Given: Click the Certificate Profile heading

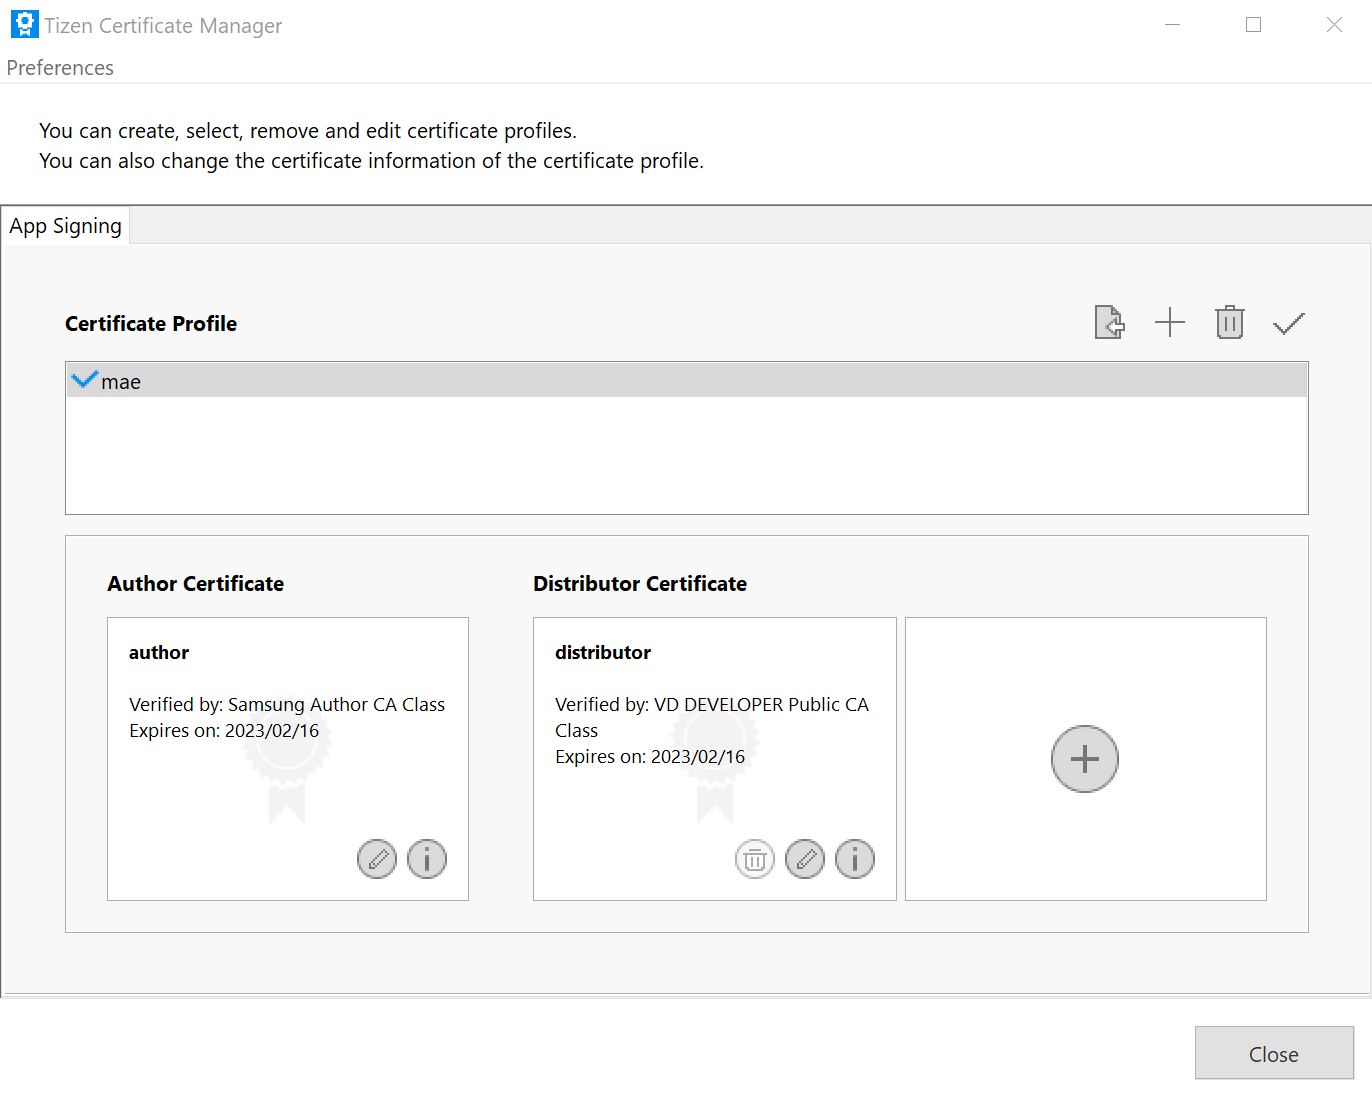Looking at the screenshot, I should pos(151,324).
